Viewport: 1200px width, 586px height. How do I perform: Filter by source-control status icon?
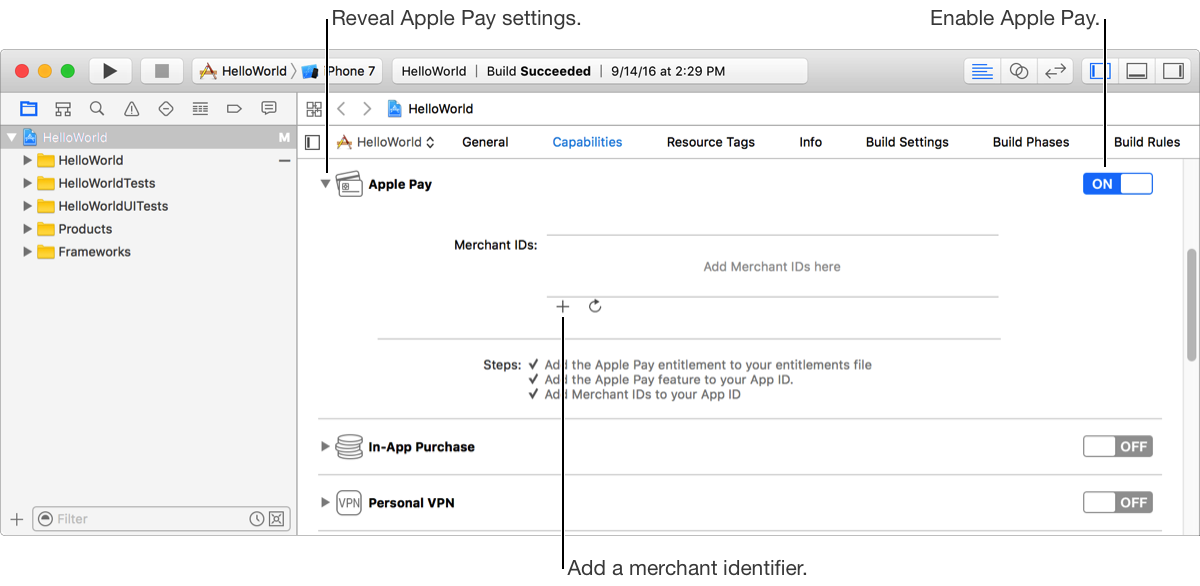click(277, 519)
